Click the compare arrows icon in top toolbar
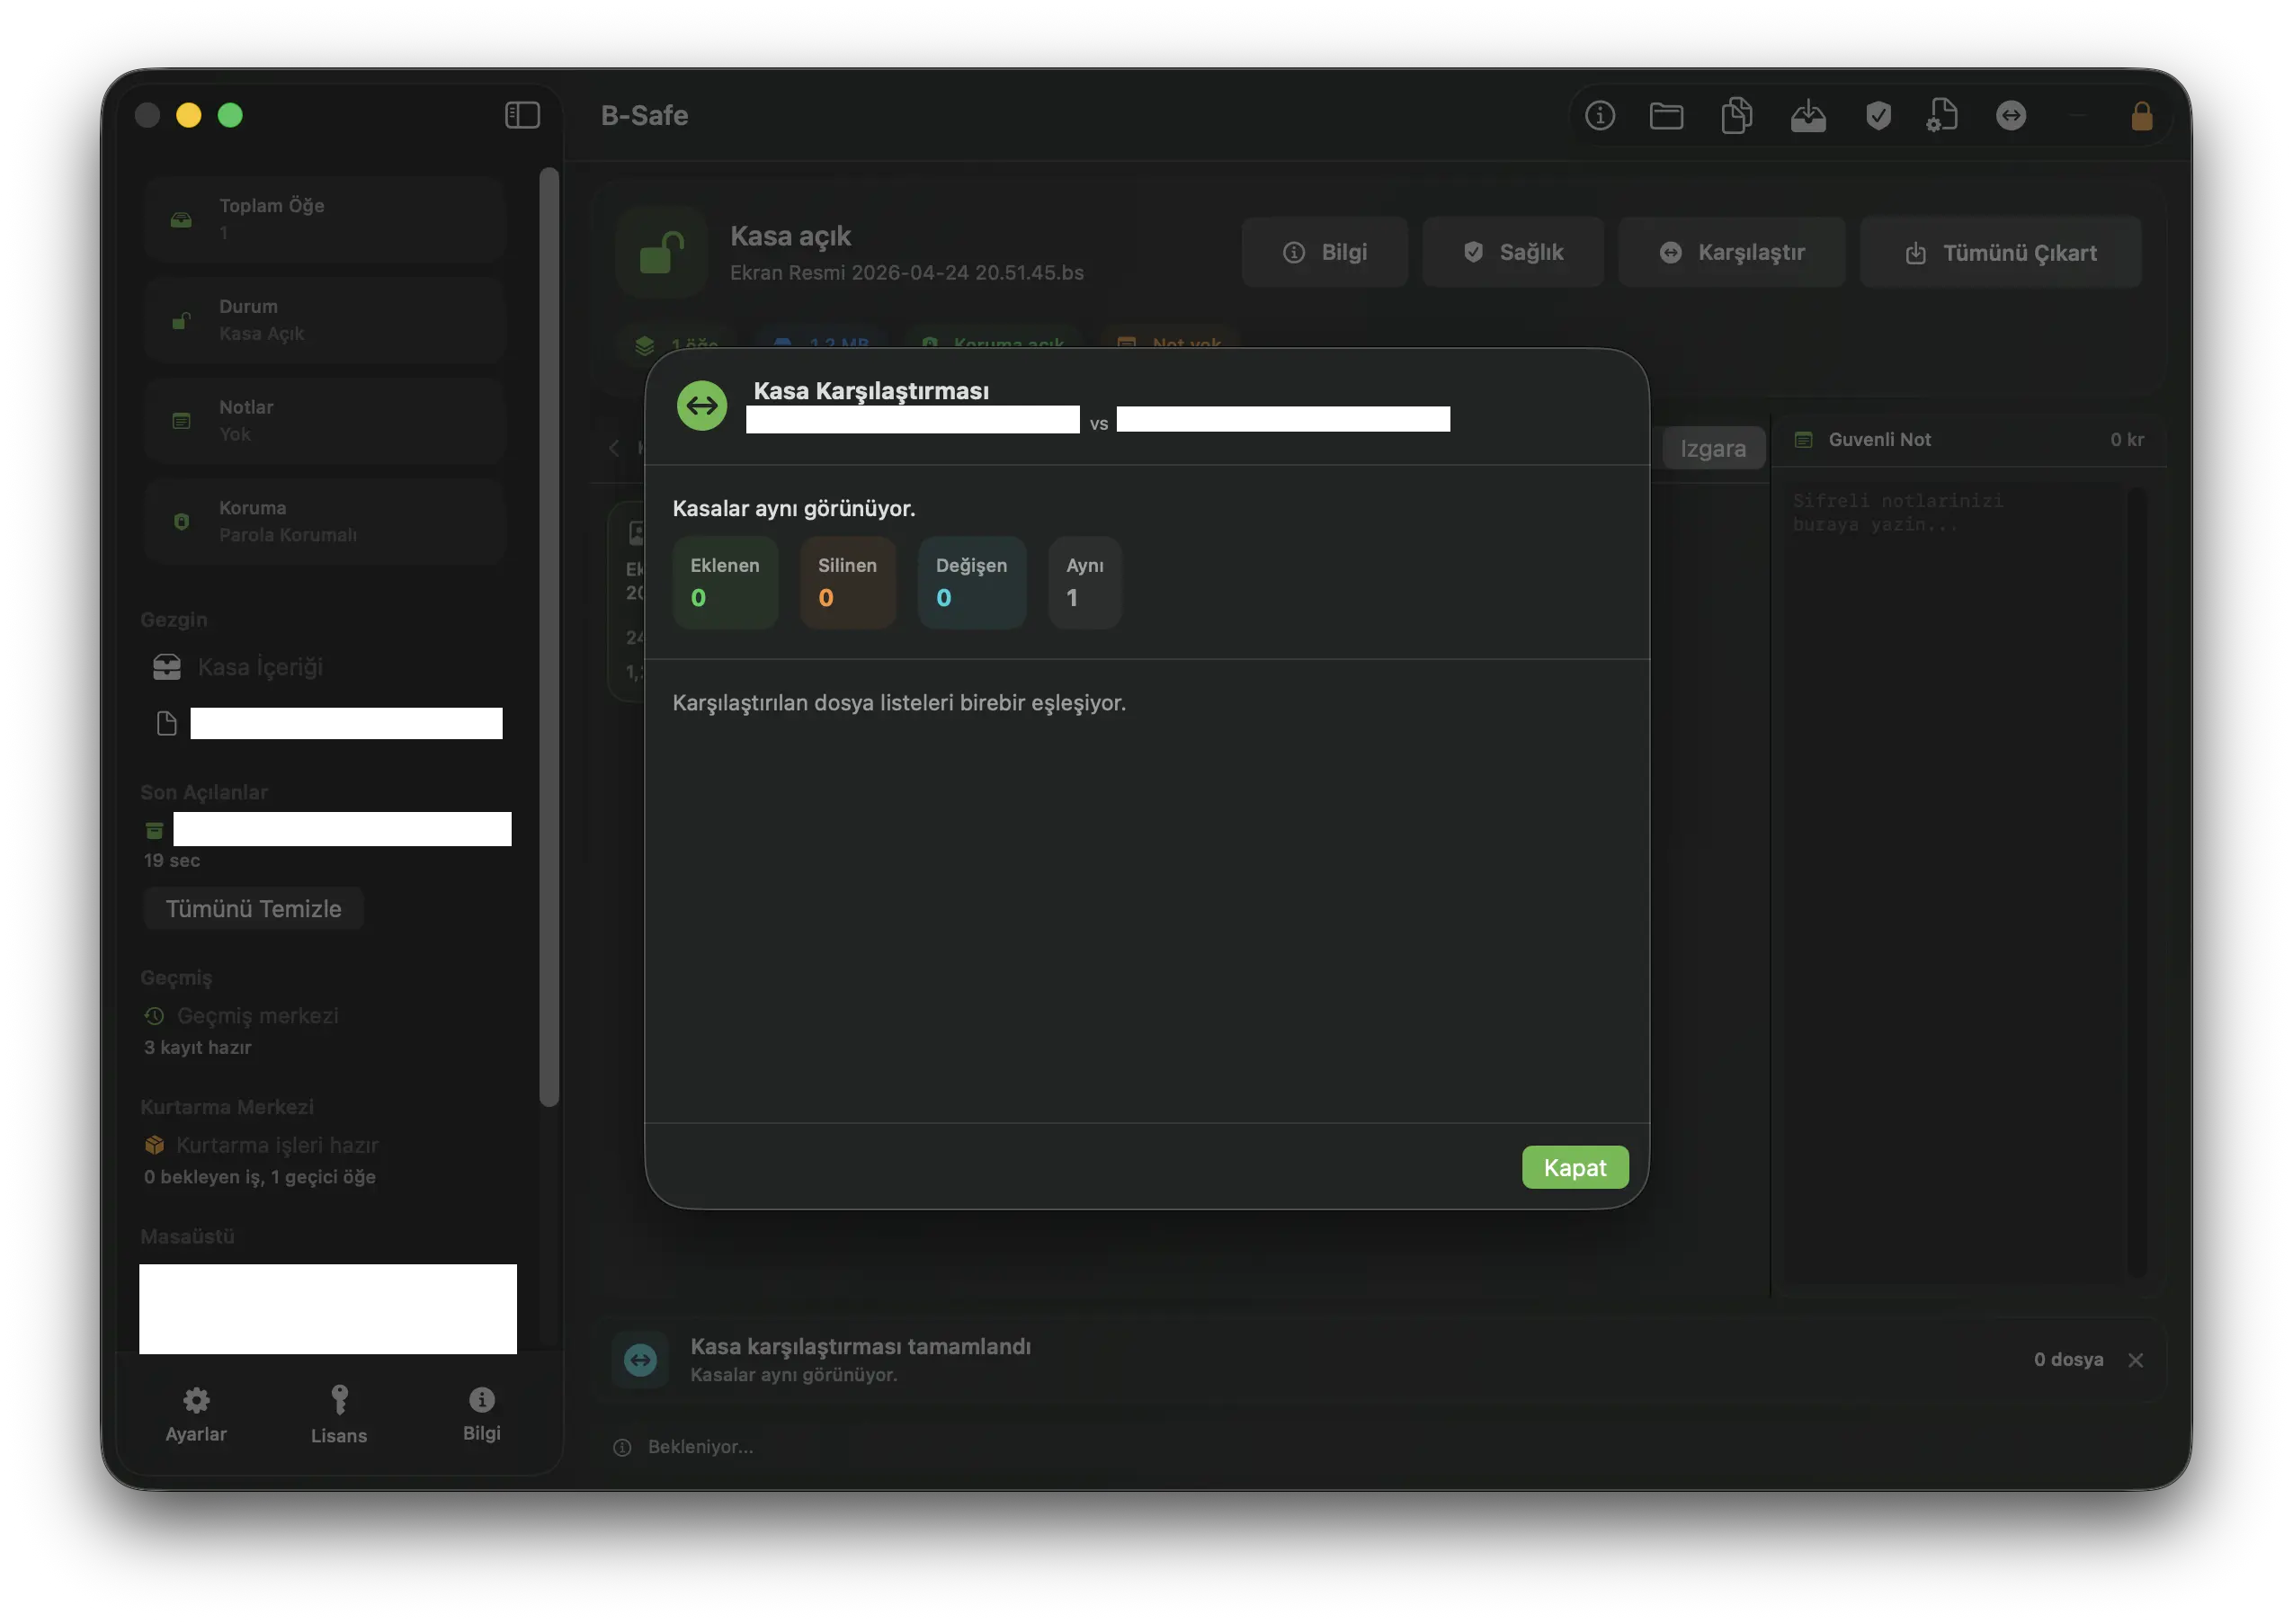This screenshot has height=1624, width=2293. point(2011,116)
